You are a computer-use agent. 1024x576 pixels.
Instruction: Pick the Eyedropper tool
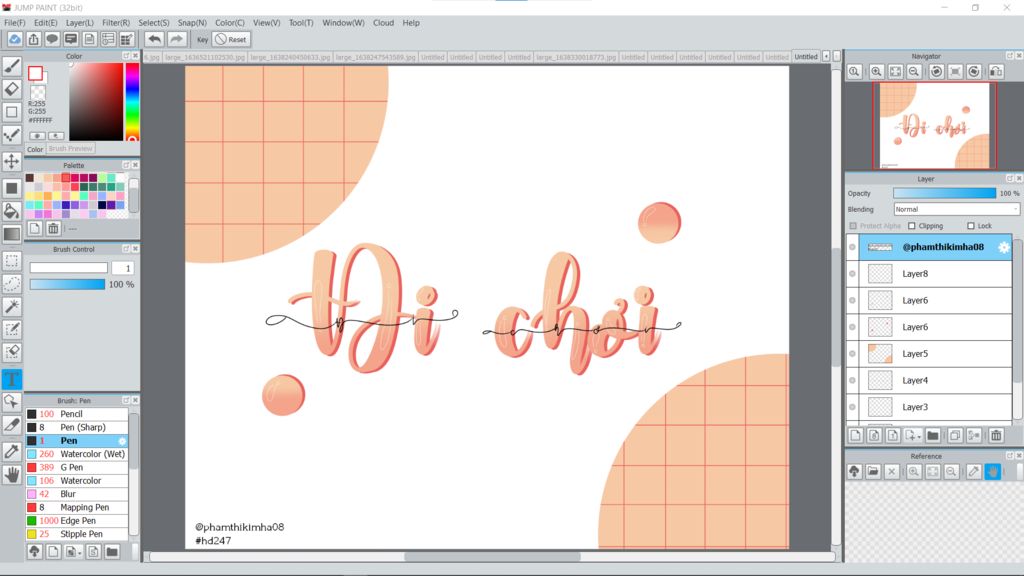pyautogui.click(x=12, y=451)
